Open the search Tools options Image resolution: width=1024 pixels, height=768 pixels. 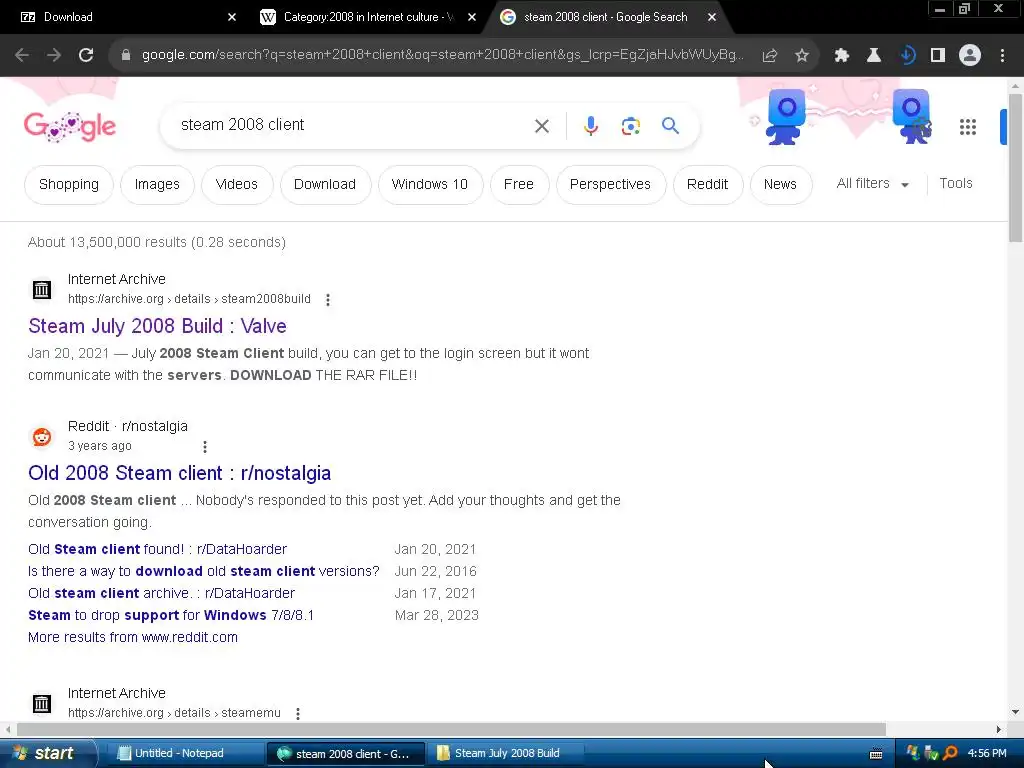(956, 184)
